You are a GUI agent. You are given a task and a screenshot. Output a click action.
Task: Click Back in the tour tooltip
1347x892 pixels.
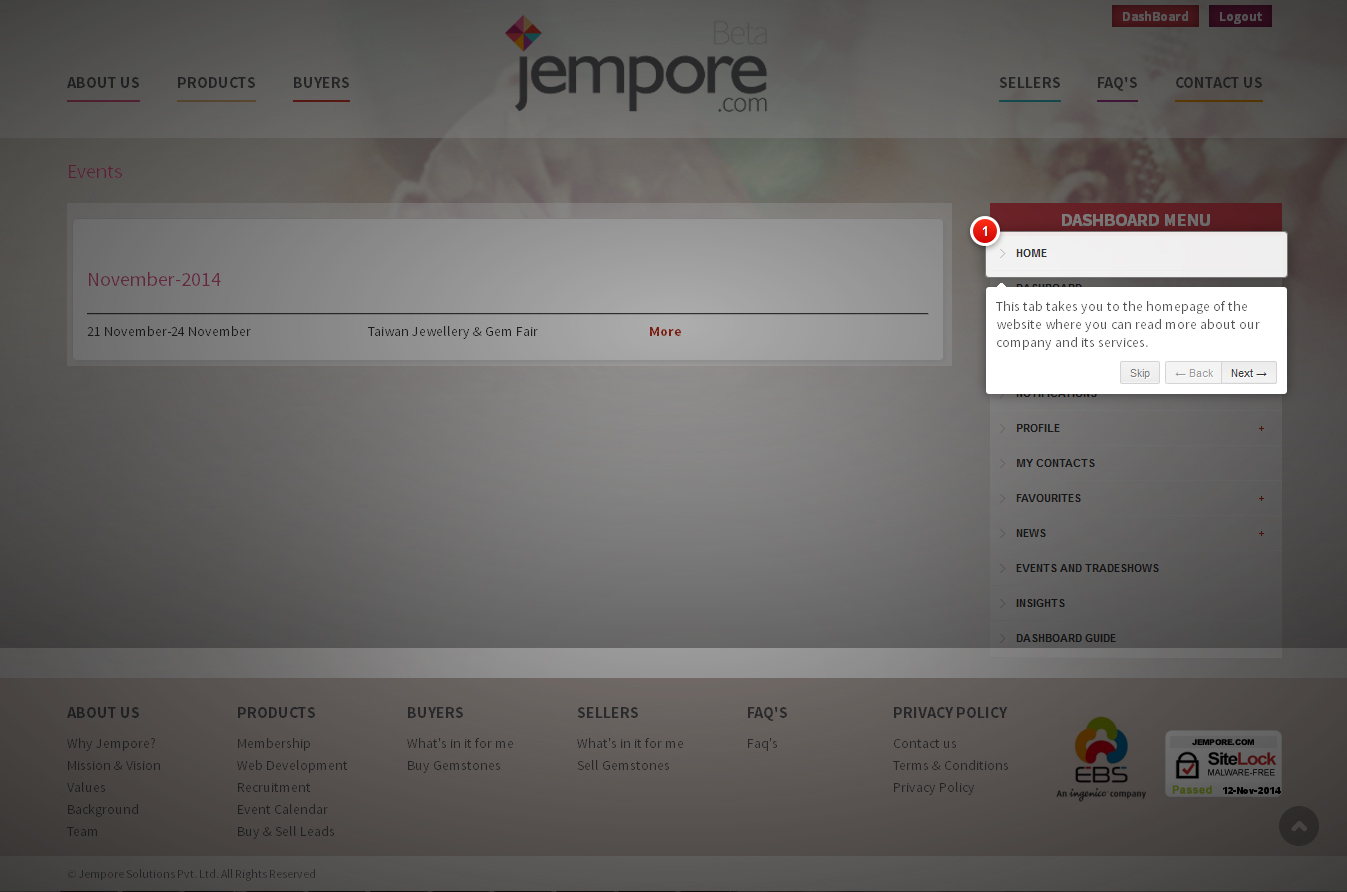(1193, 373)
